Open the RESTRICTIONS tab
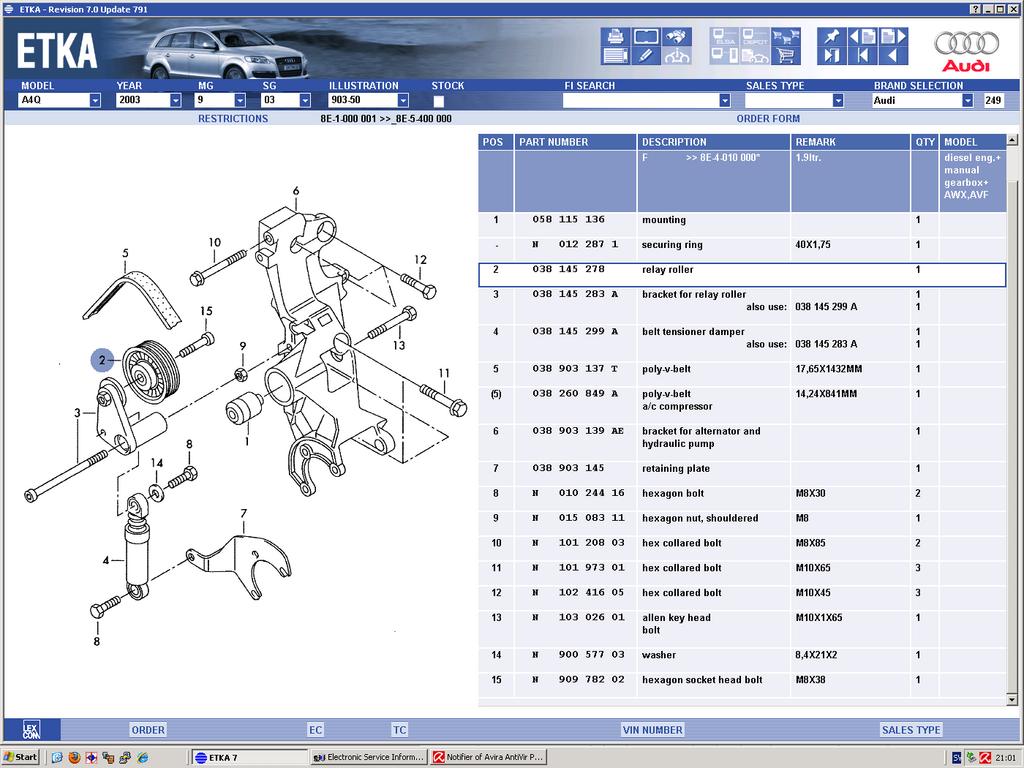The image size is (1024, 768). tap(233, 118)
